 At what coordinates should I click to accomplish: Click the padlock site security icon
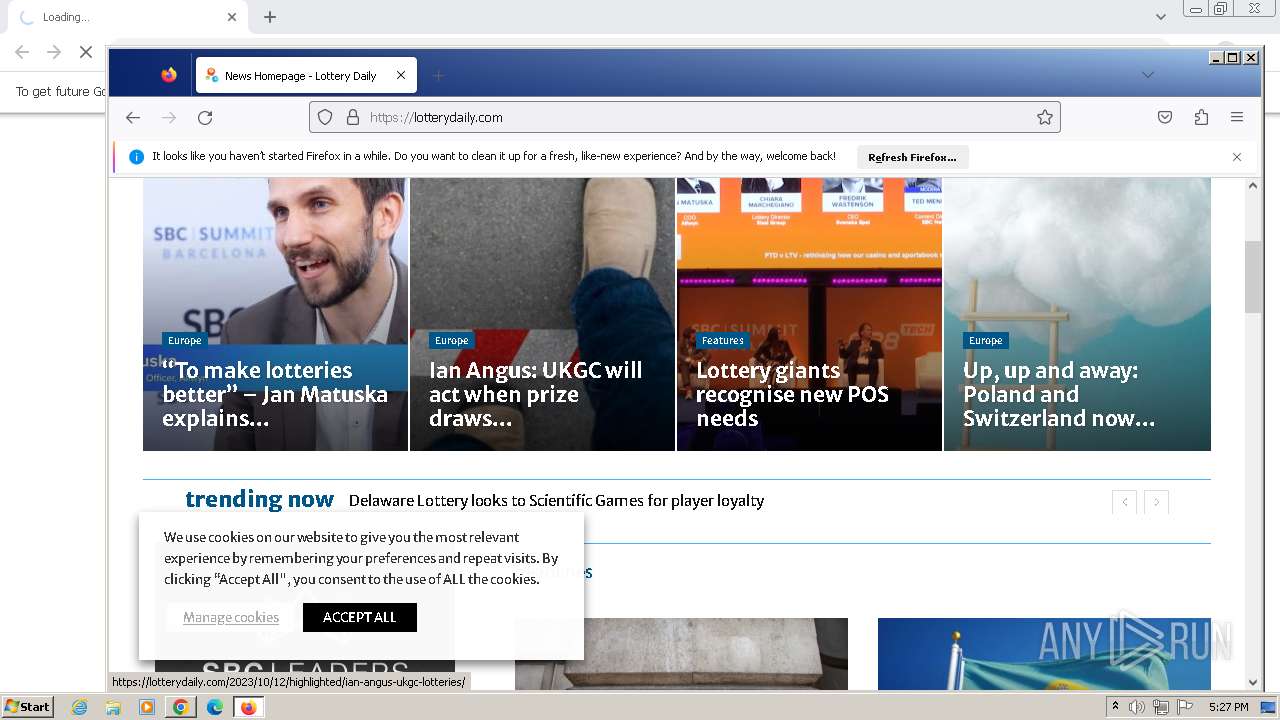pyautogui.click(x=352, y=117)
